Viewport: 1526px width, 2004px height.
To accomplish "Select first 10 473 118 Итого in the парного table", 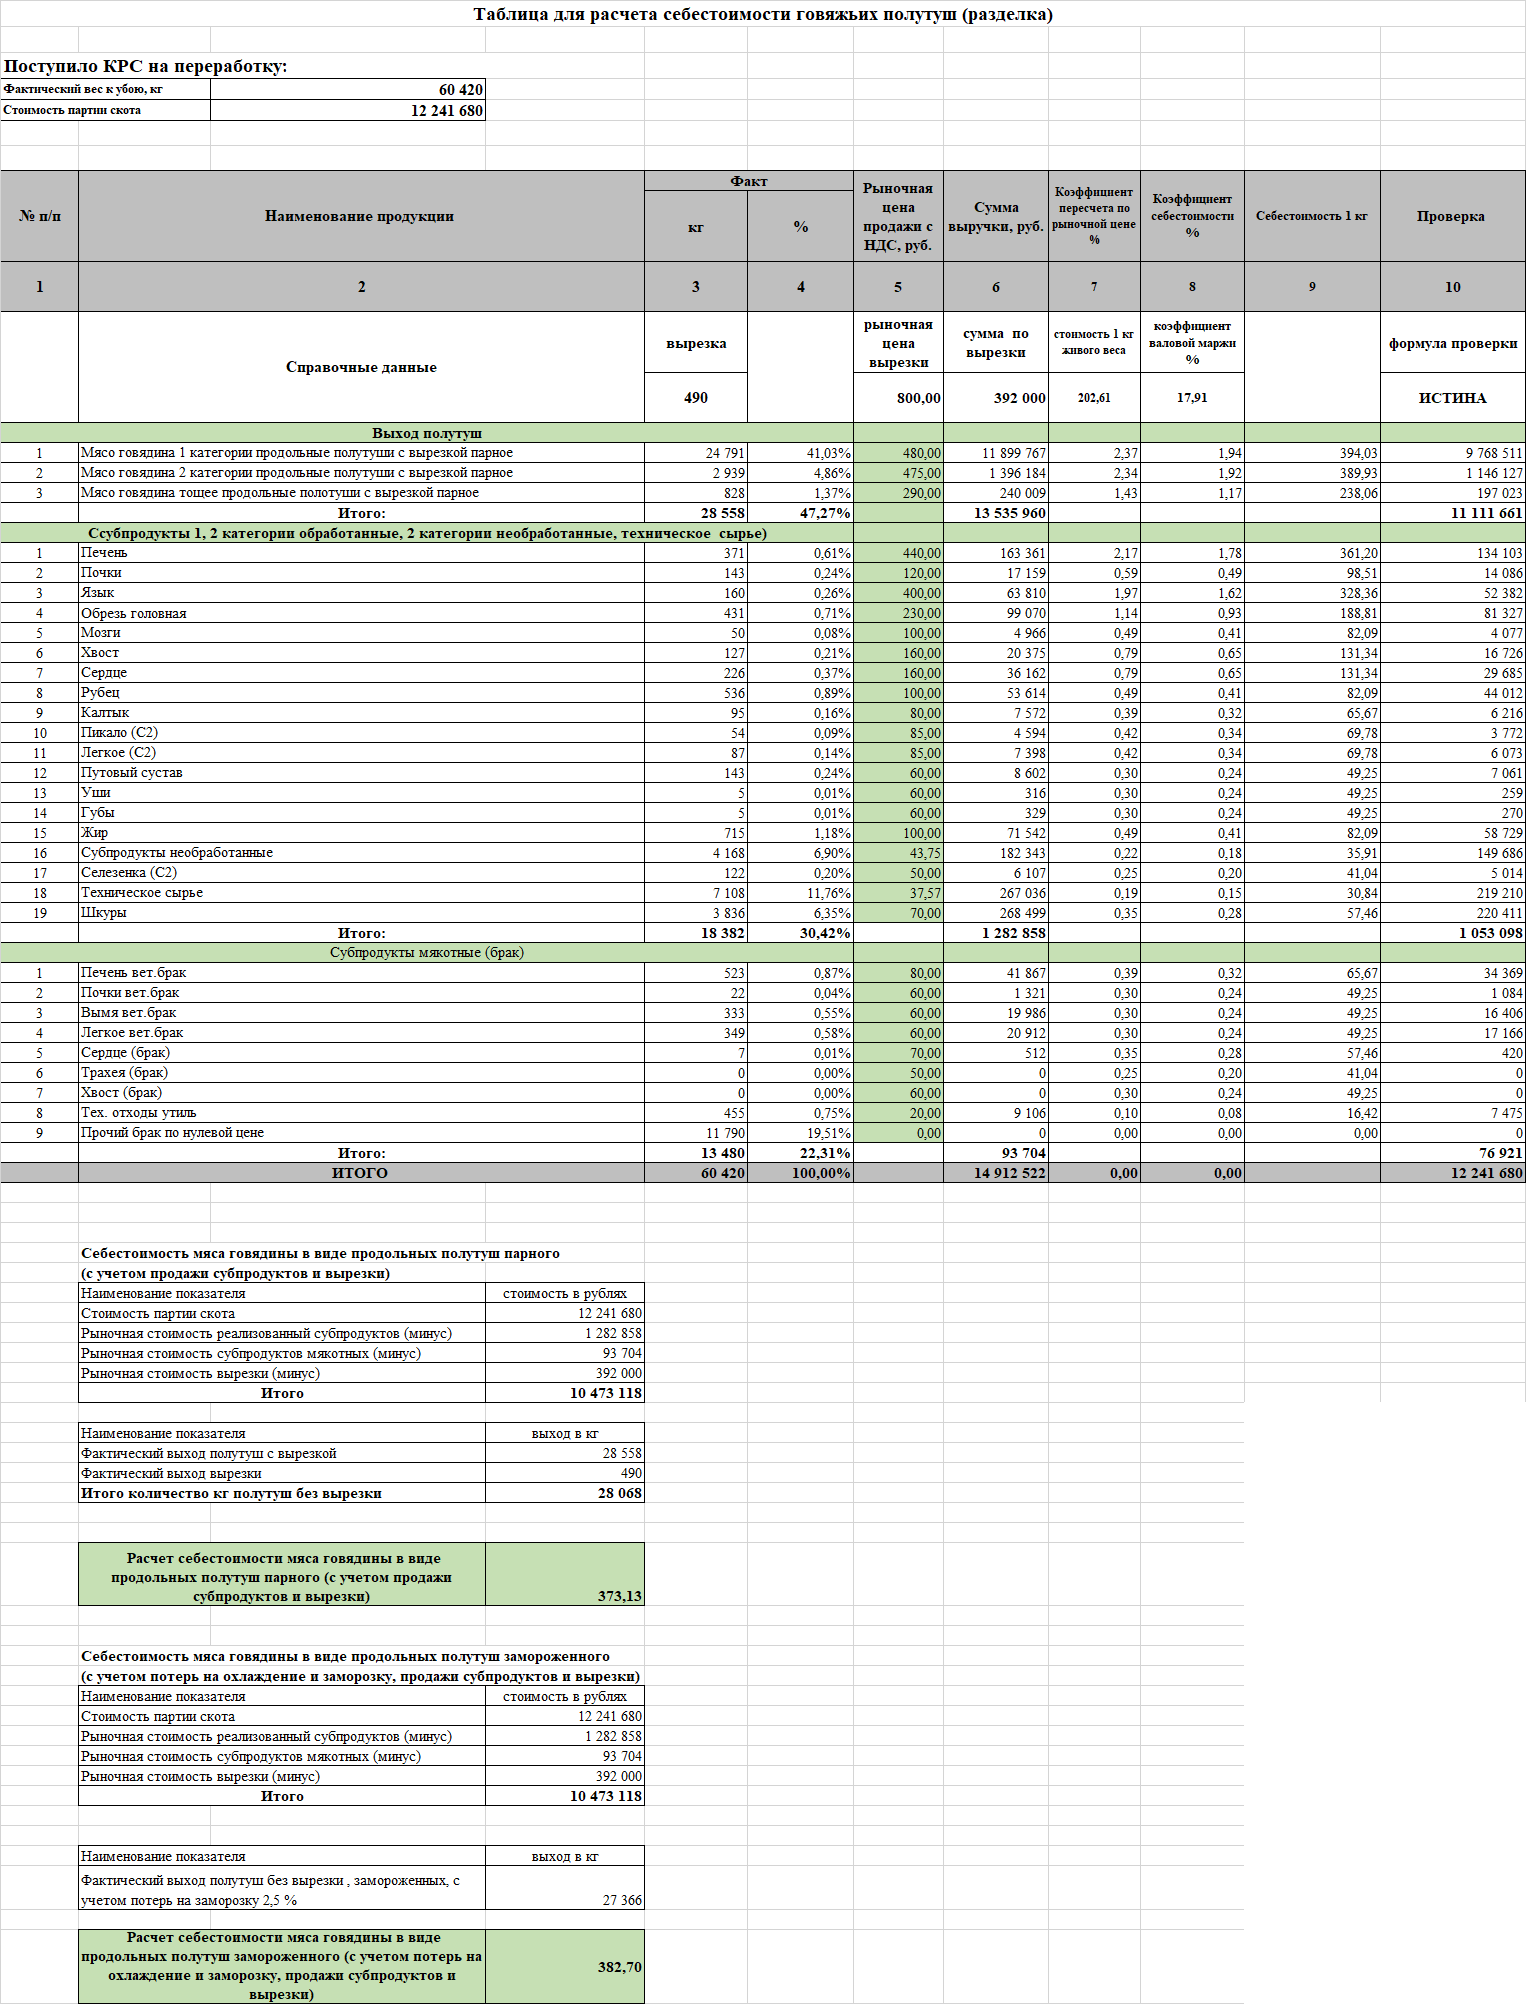I will [565, 1394].
